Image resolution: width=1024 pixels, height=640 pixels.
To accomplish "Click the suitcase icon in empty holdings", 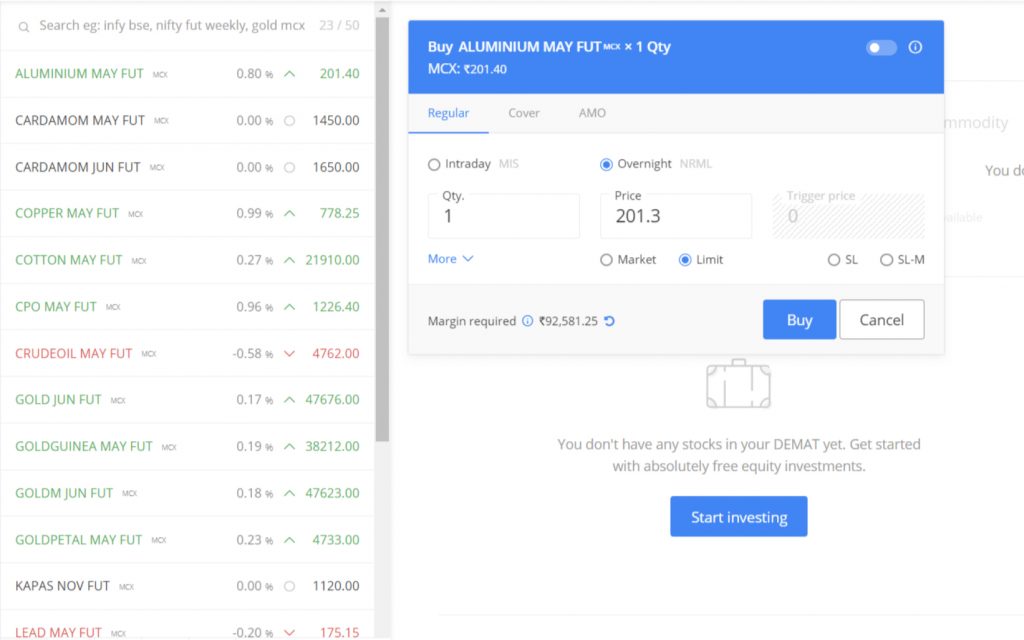I will click(x=739, y=384).
